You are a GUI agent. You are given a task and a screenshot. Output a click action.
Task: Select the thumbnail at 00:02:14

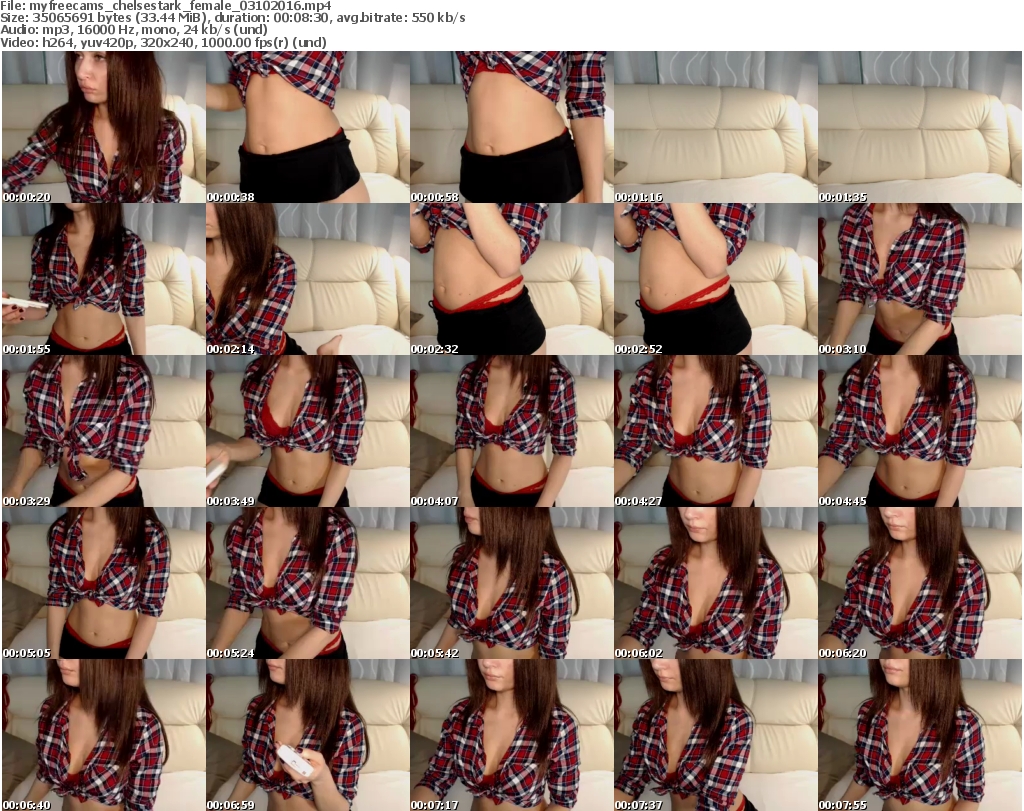308,279
